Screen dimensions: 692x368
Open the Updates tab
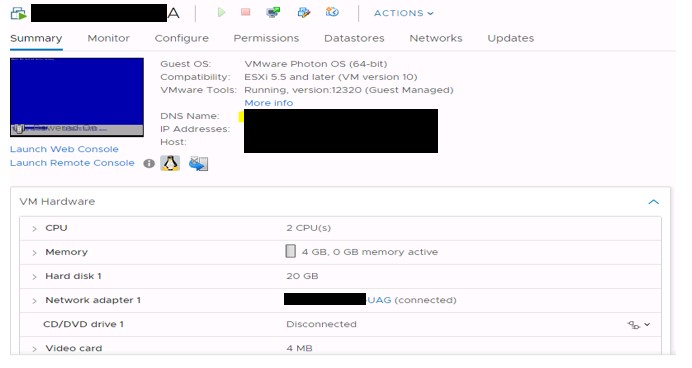511,38
